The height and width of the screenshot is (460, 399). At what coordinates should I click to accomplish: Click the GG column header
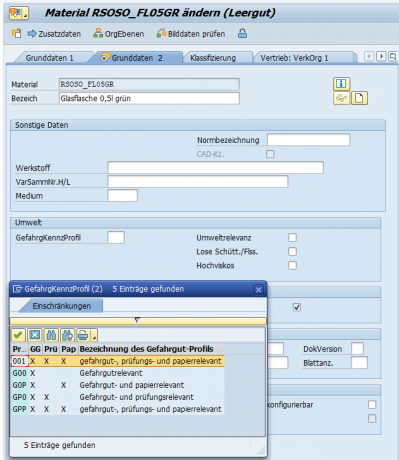tap(36, 349)
